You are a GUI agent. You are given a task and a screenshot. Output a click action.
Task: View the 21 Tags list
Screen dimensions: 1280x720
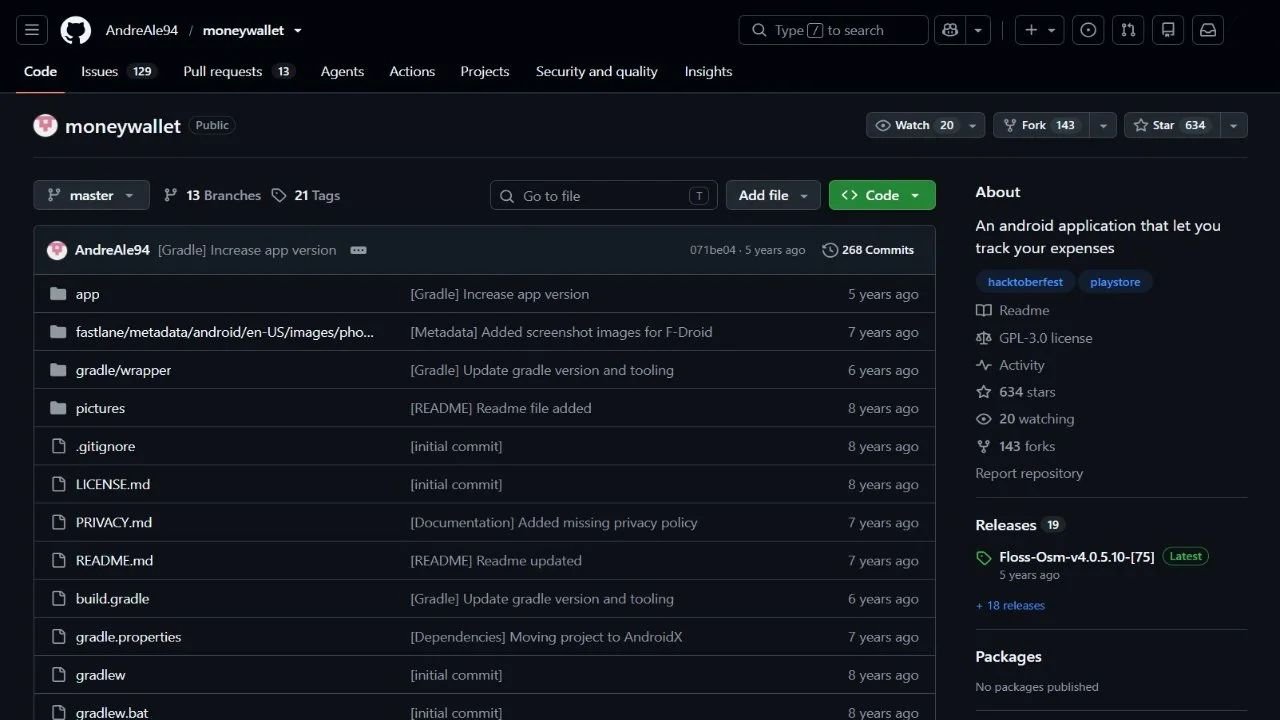pyautogui.click(x=306, y=195)
